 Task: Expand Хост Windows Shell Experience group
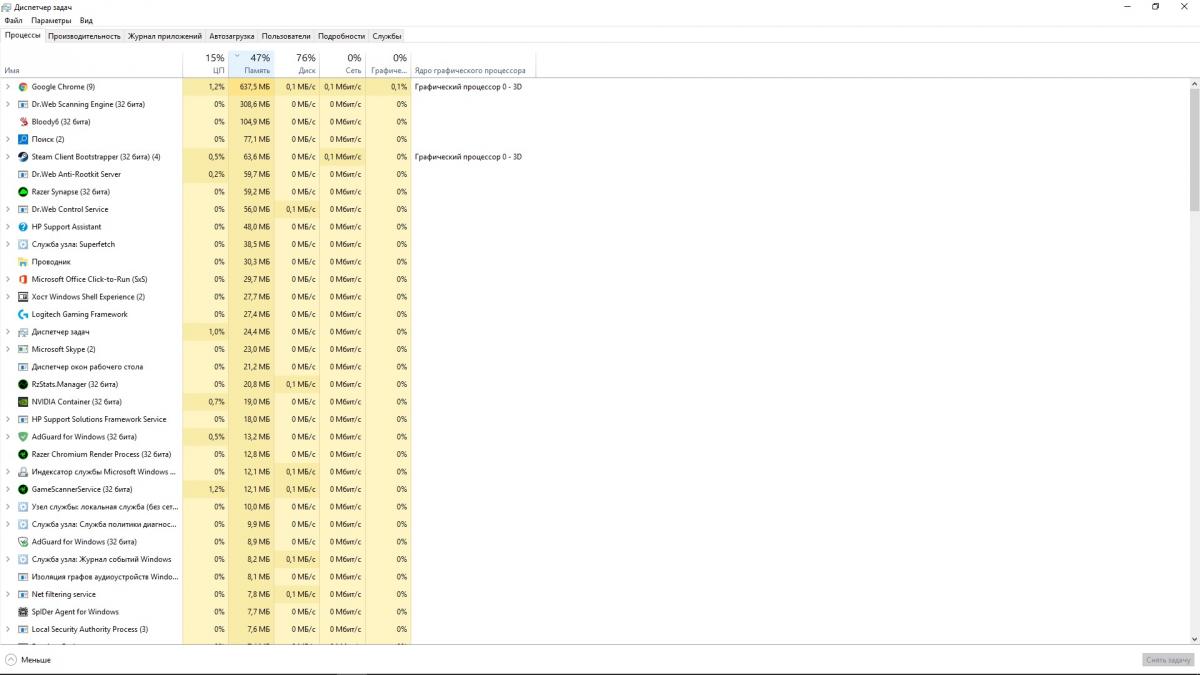point(8,297)
